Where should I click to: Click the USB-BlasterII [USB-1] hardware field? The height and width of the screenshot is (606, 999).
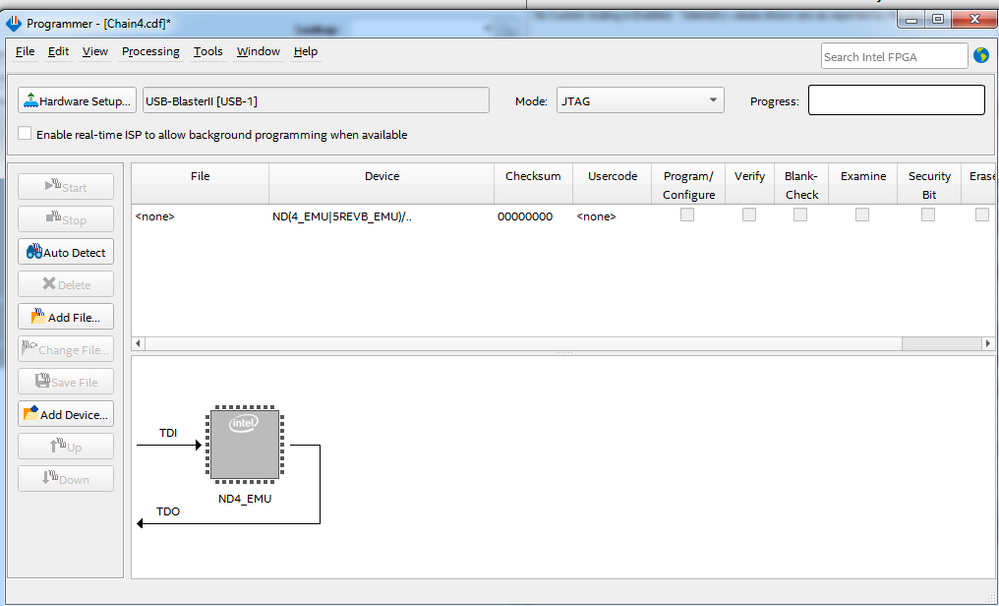click(x=316, y=101)
